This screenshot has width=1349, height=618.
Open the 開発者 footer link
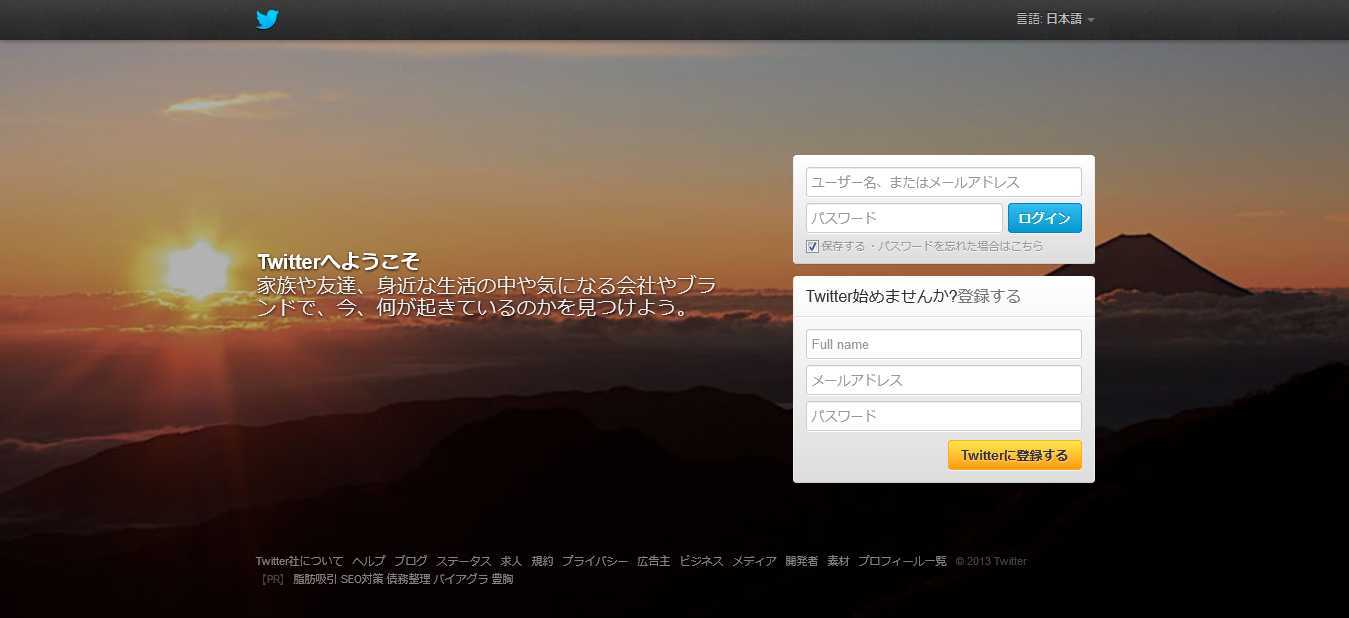pyautogui.click(x=801, y=561)
